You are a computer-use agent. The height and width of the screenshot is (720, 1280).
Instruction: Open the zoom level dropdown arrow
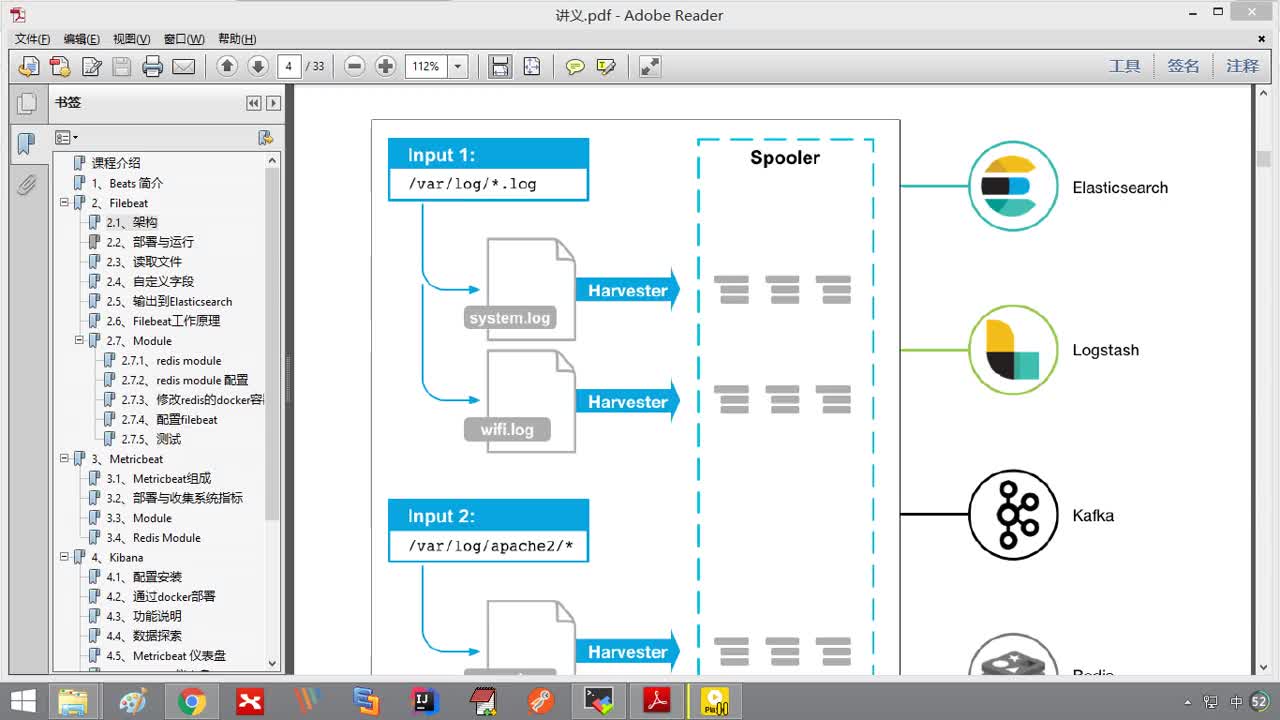coord(458,67)
